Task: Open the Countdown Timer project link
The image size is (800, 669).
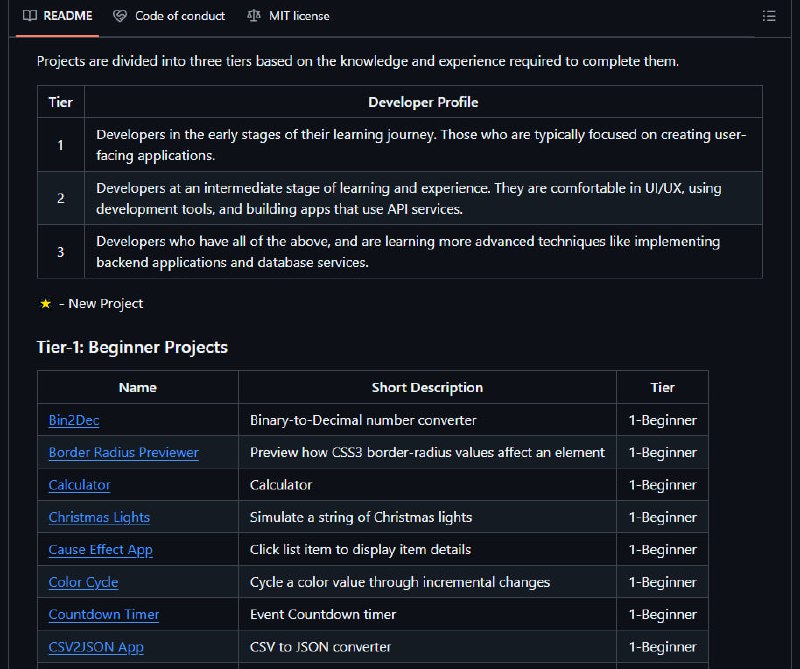Action: tap(104, 614)
